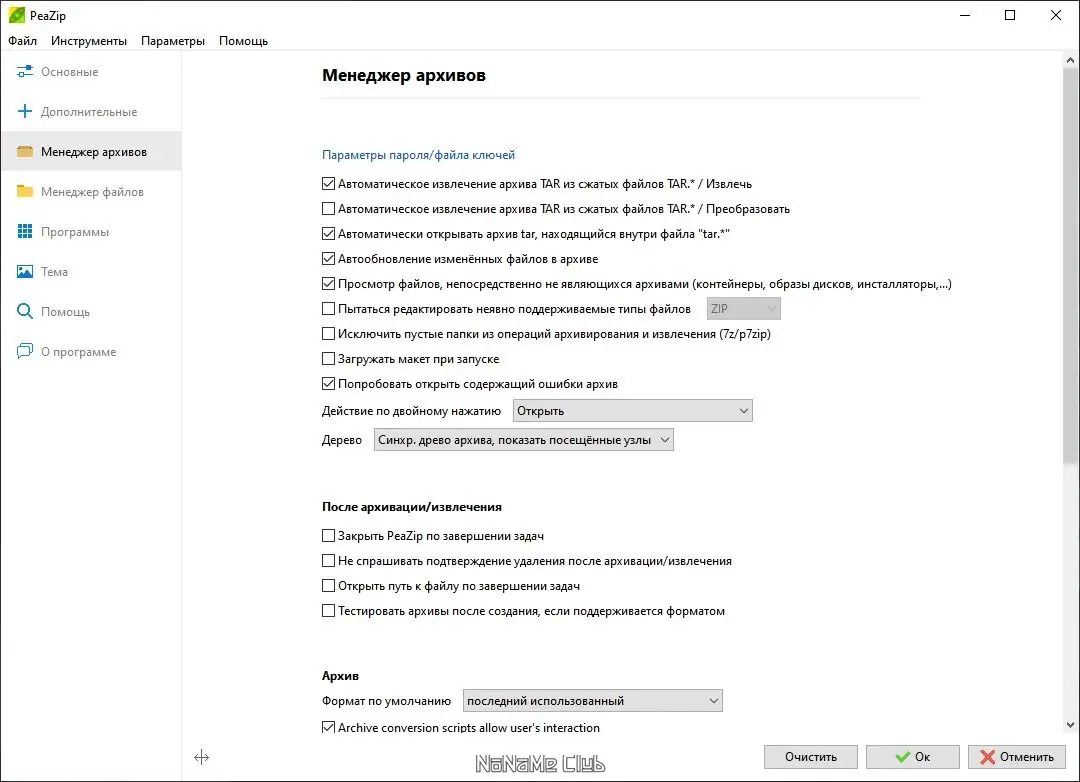The width and height of the screenshot is (1080, 782).
Task: Confirm settings with the Ок button
Action: tap(912, 757)
